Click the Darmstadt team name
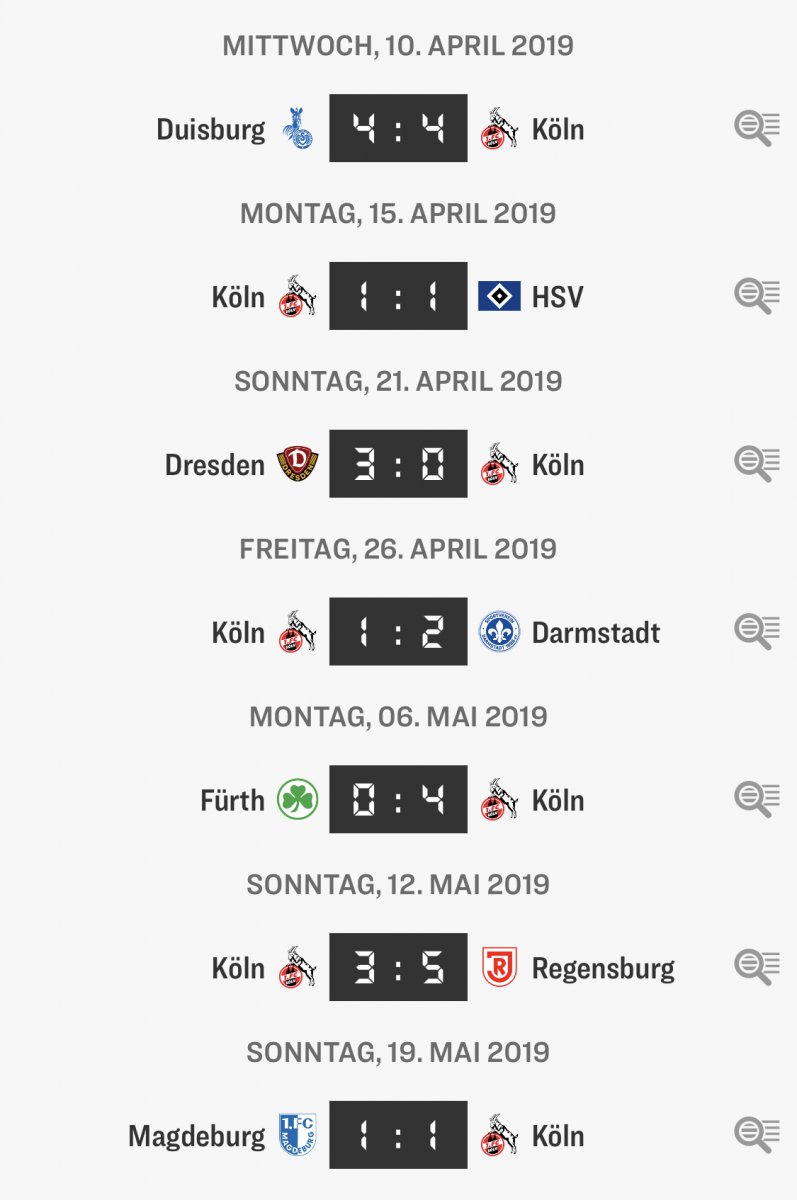This screenshot has height=1200, width=797. click(x=596, y=633)
